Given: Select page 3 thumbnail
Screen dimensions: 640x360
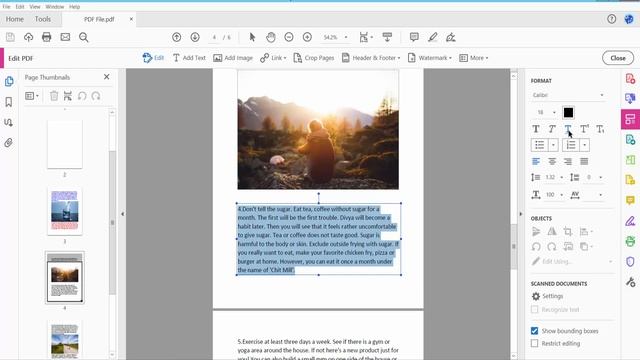Looking at the screenshot, I should (64, 211).
